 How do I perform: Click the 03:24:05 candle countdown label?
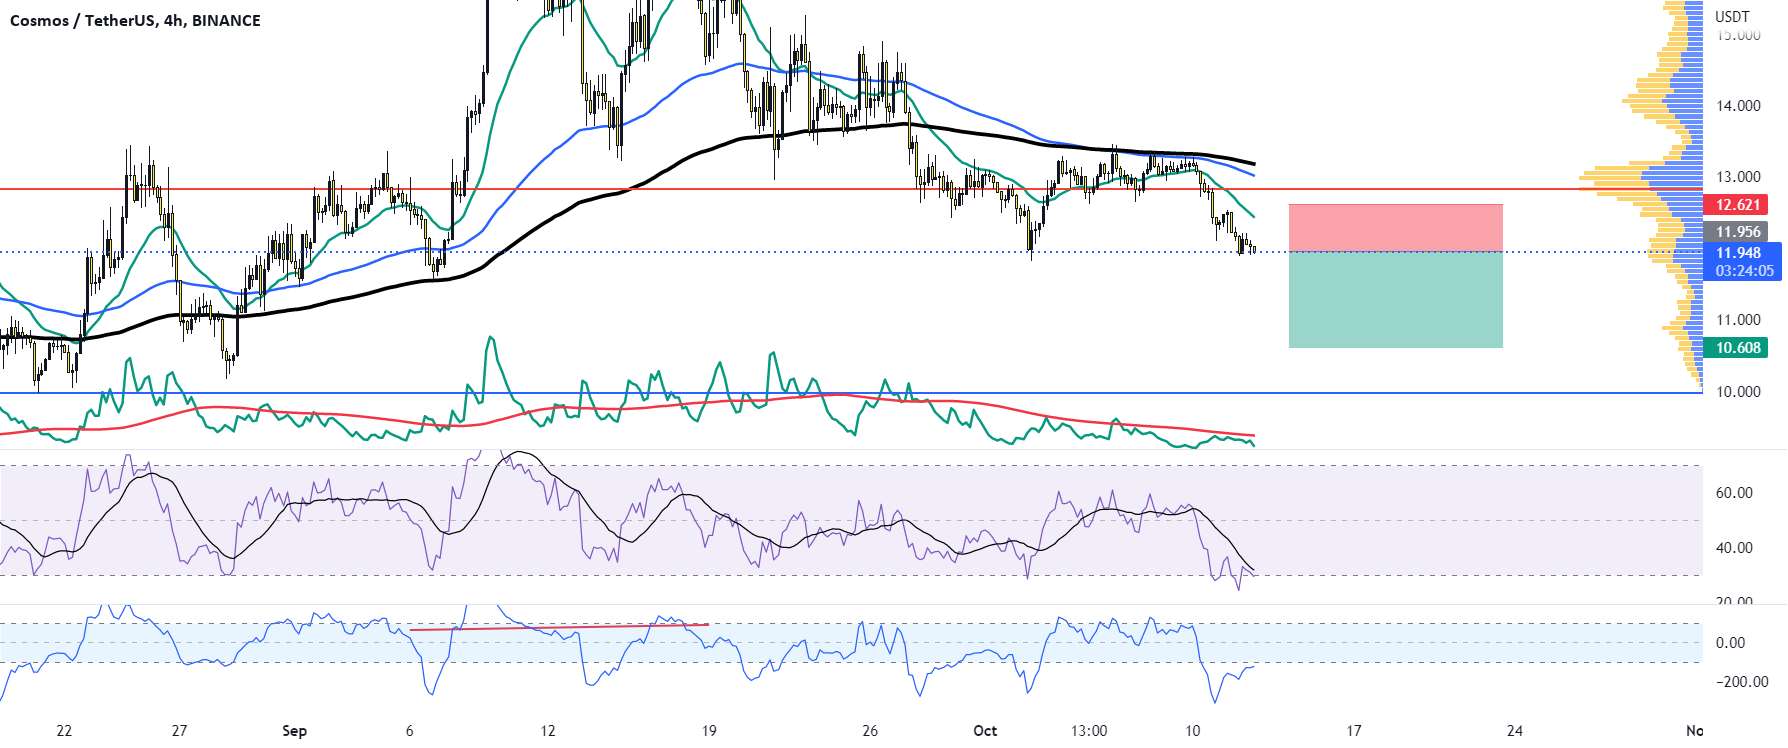tap(1744, 271)
